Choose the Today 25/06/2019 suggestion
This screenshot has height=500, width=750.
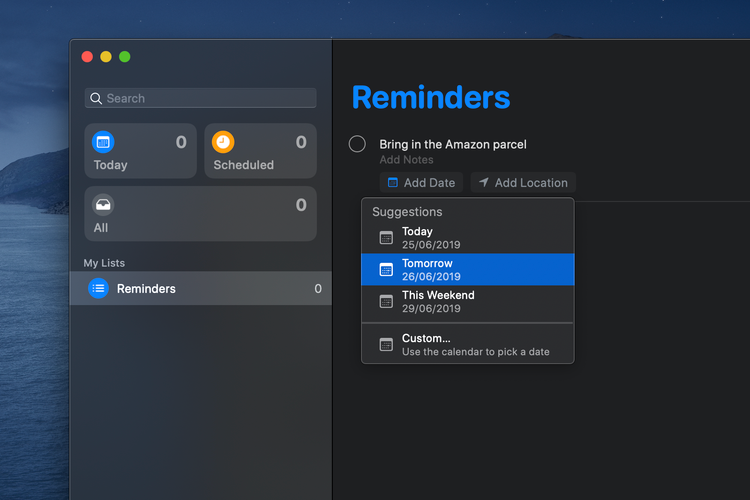[x=468, y=238]
